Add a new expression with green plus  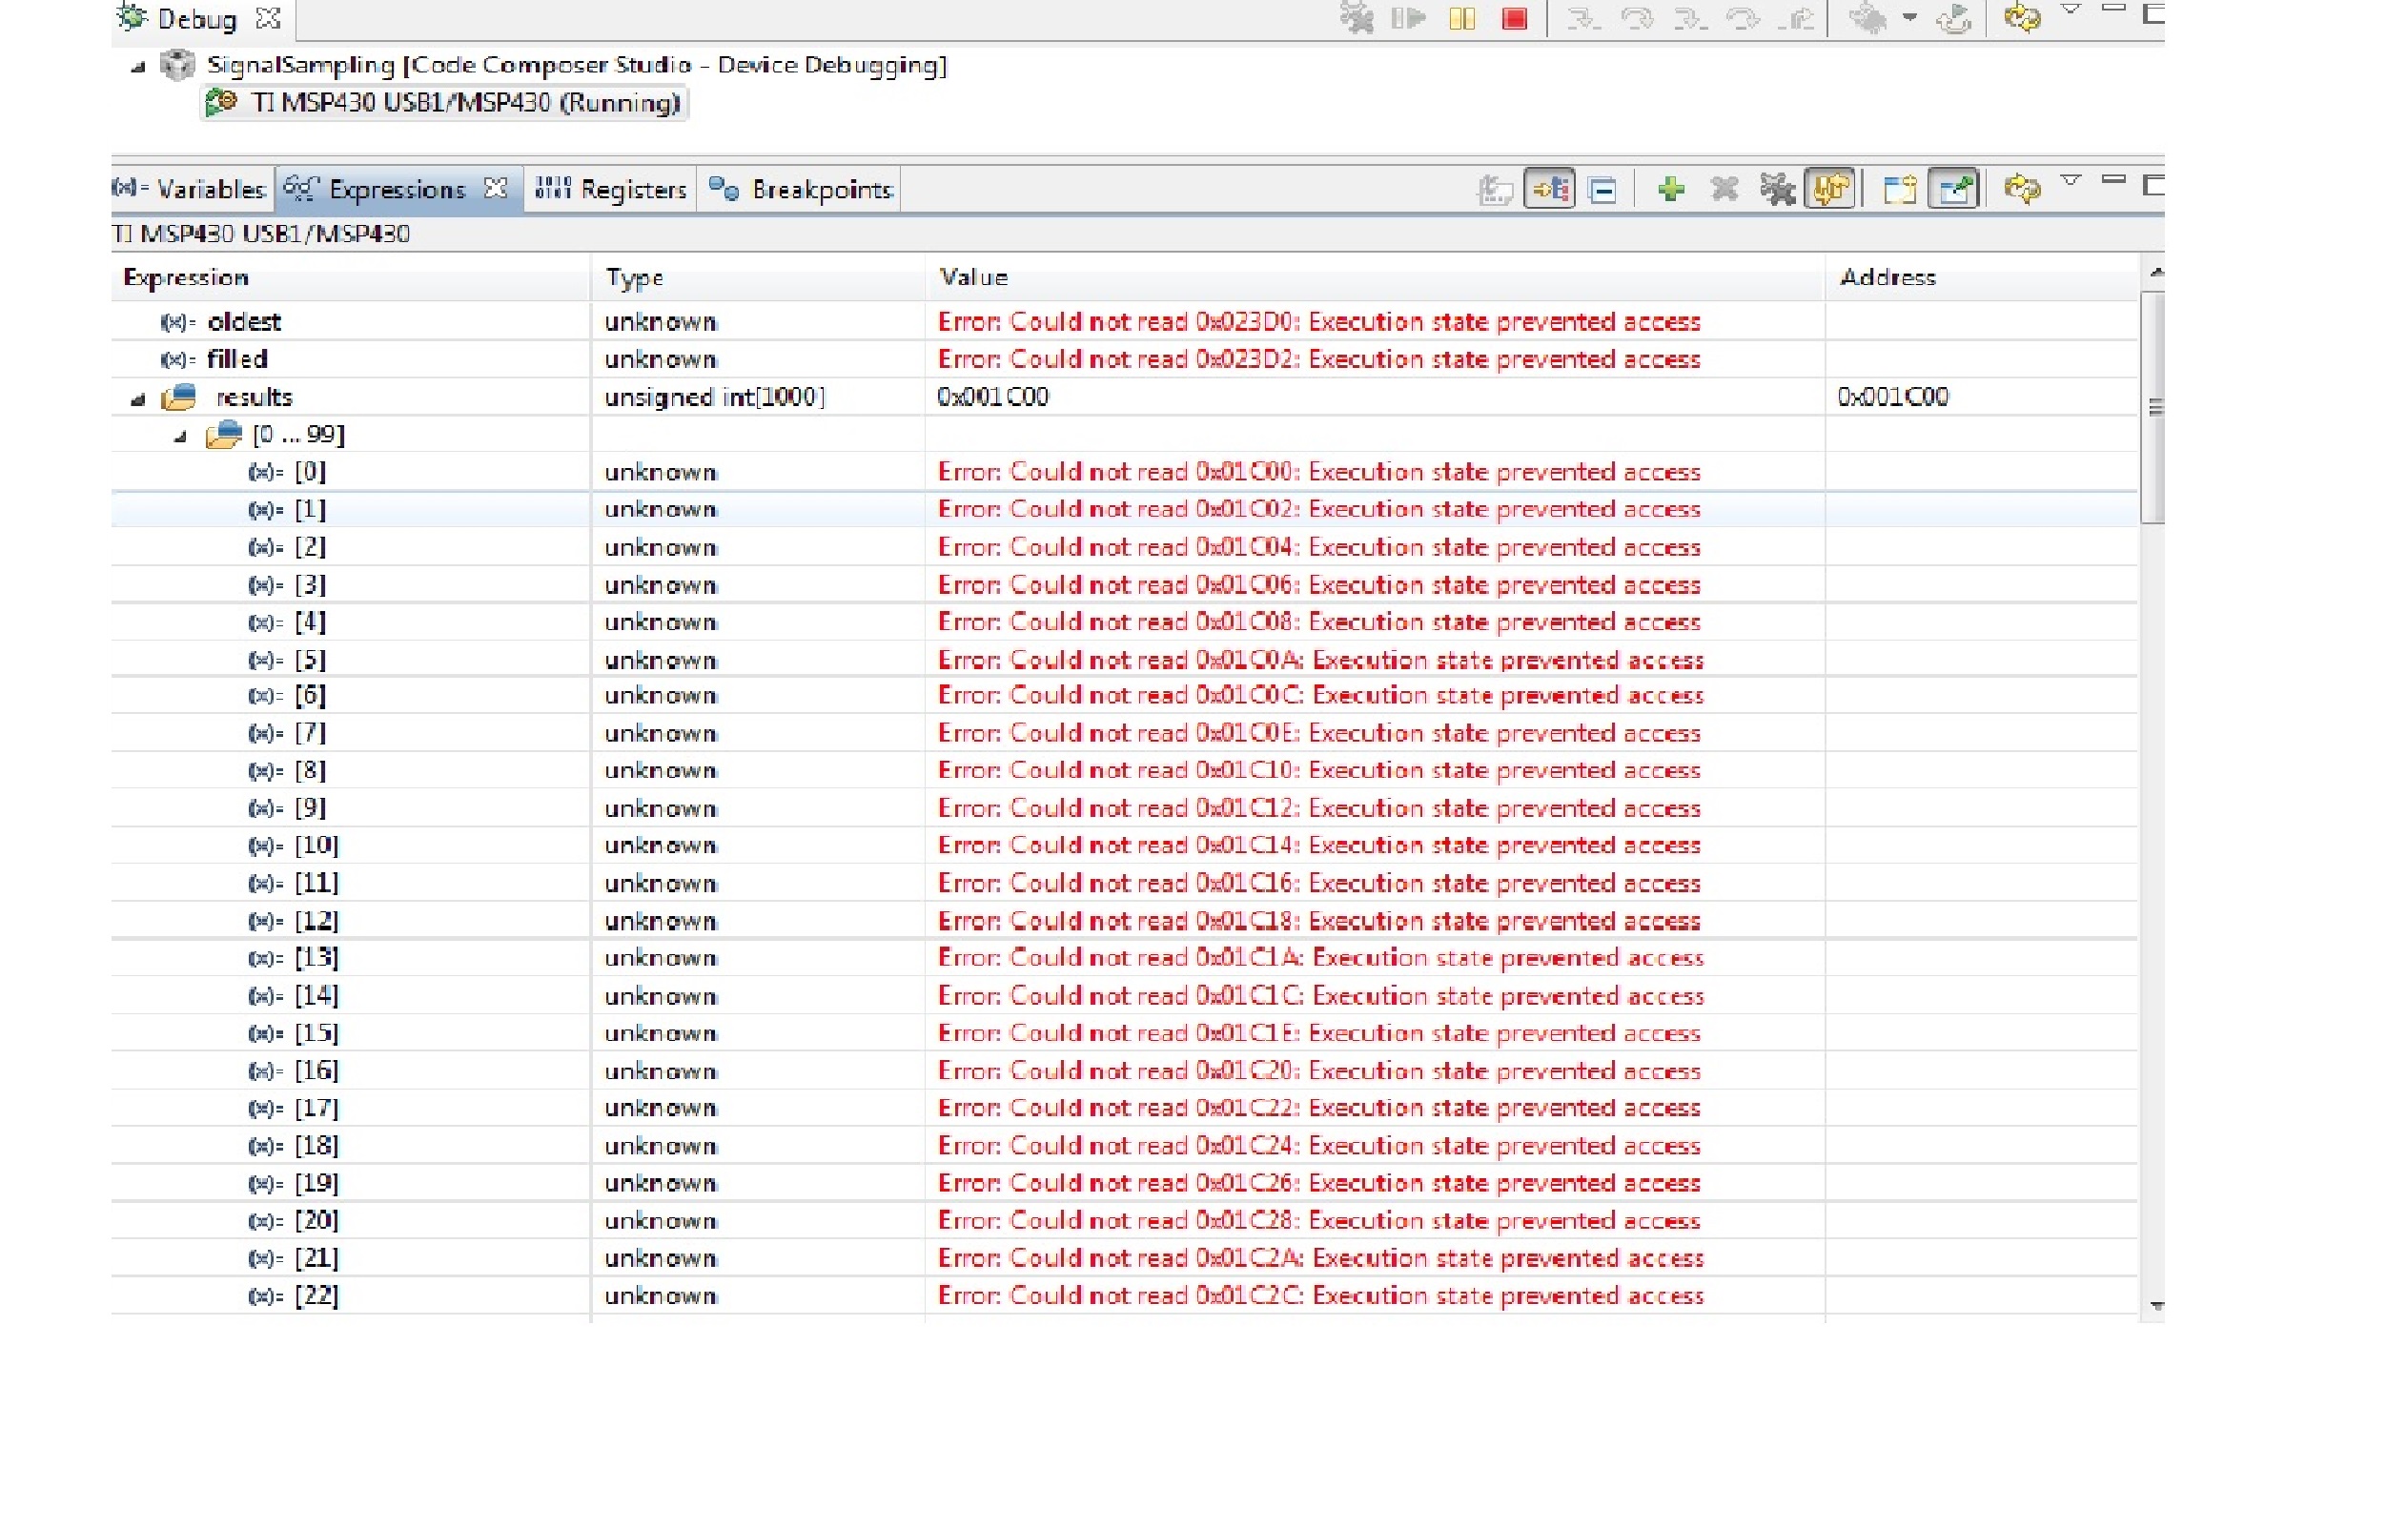tap(1670, 189)
